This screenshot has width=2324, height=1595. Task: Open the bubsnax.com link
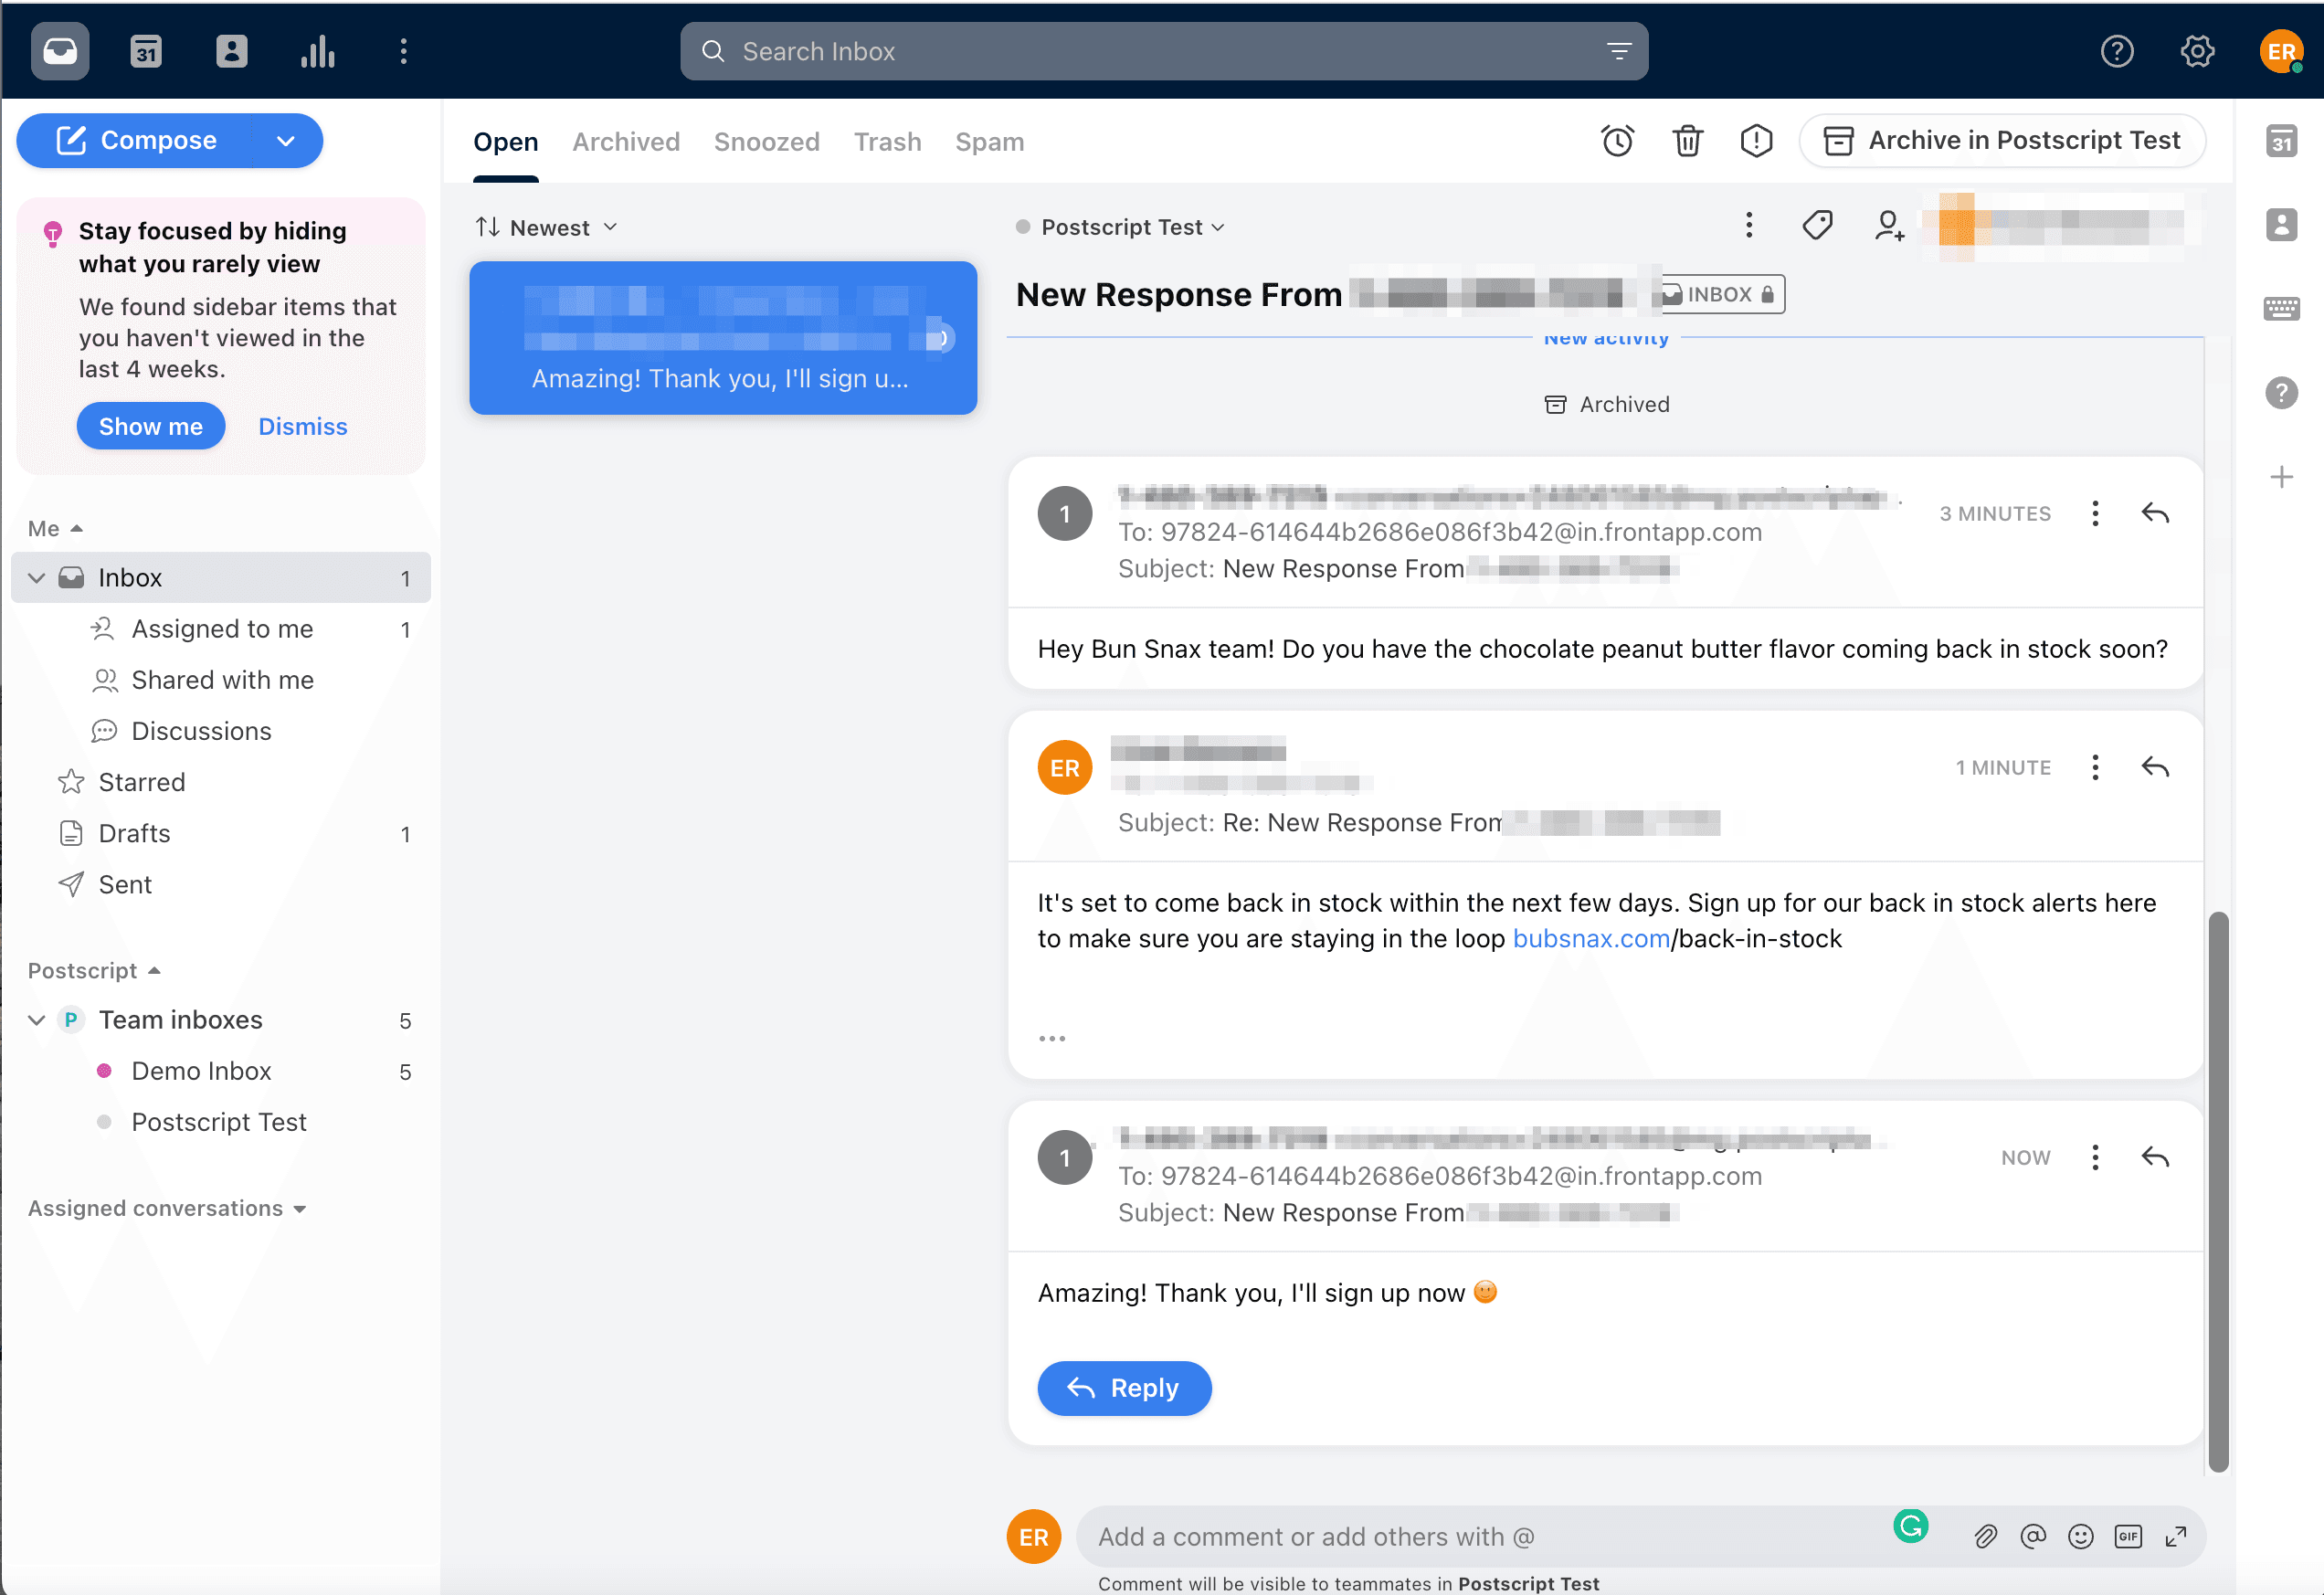(x=1590, y=938)
